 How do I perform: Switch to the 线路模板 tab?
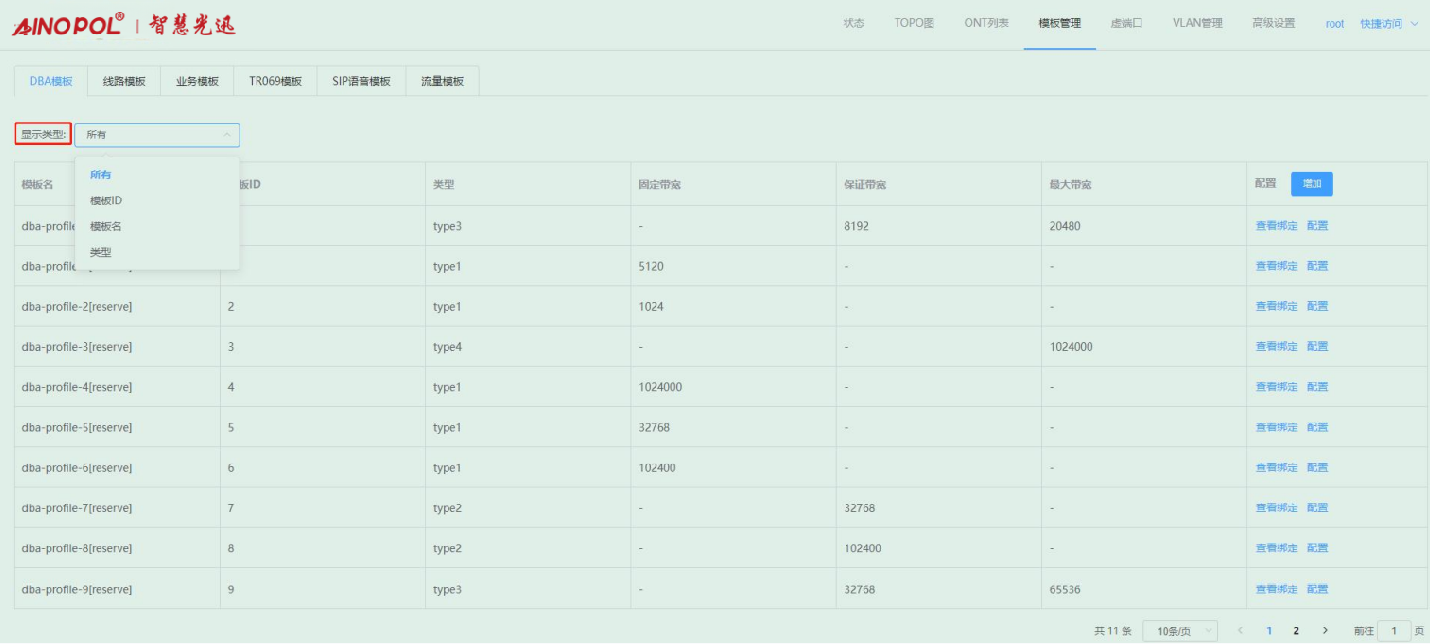click(x=124, y=82)
